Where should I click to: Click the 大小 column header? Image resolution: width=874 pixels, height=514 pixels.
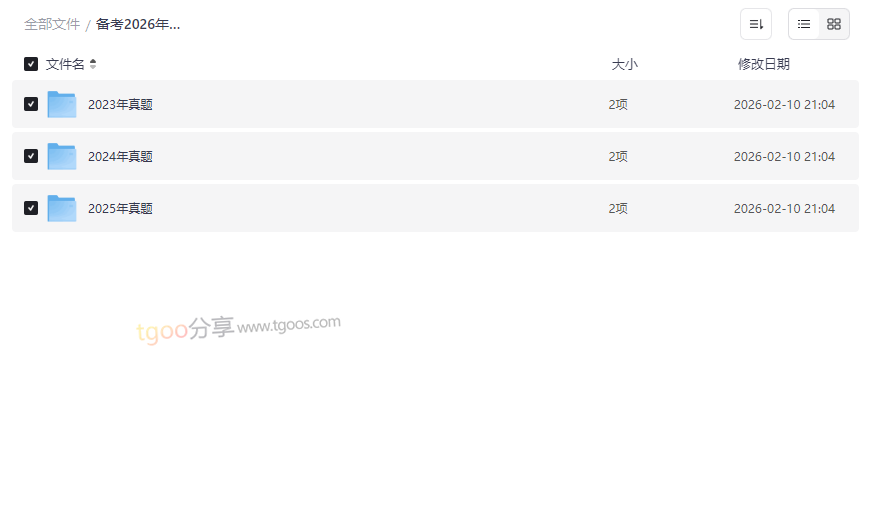[x=624, y=64]
